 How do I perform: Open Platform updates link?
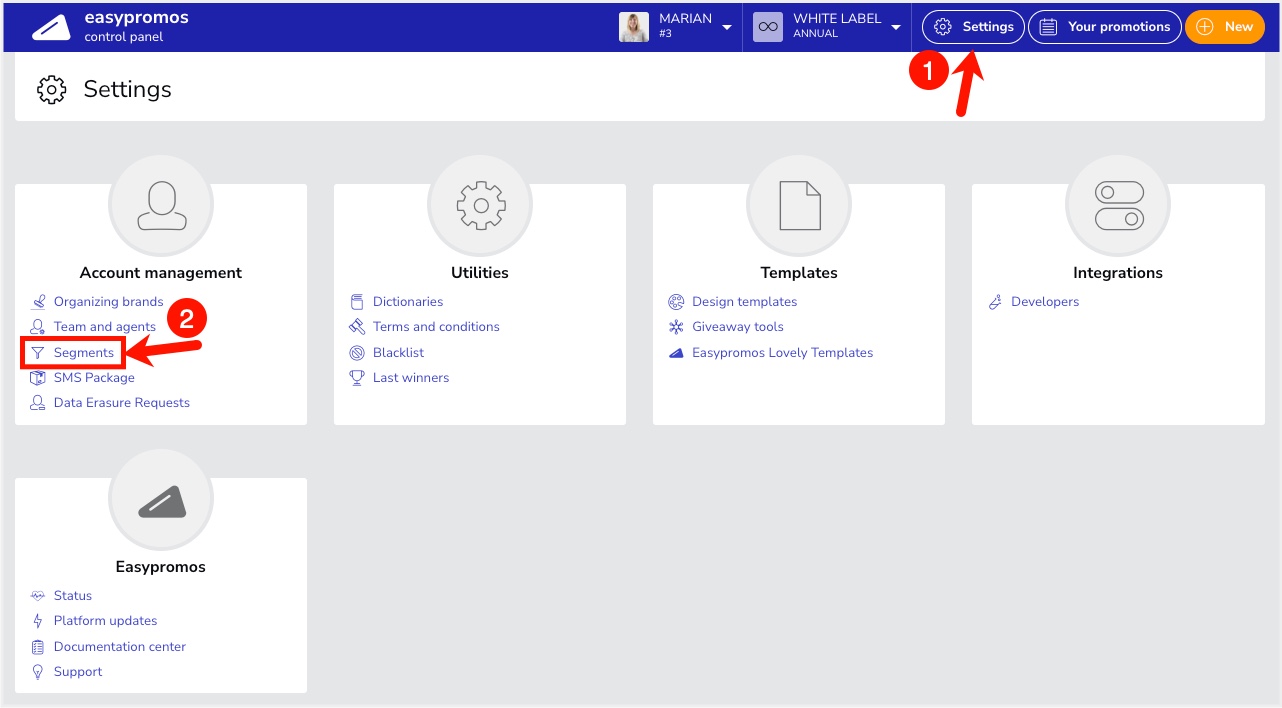point(105,620)
